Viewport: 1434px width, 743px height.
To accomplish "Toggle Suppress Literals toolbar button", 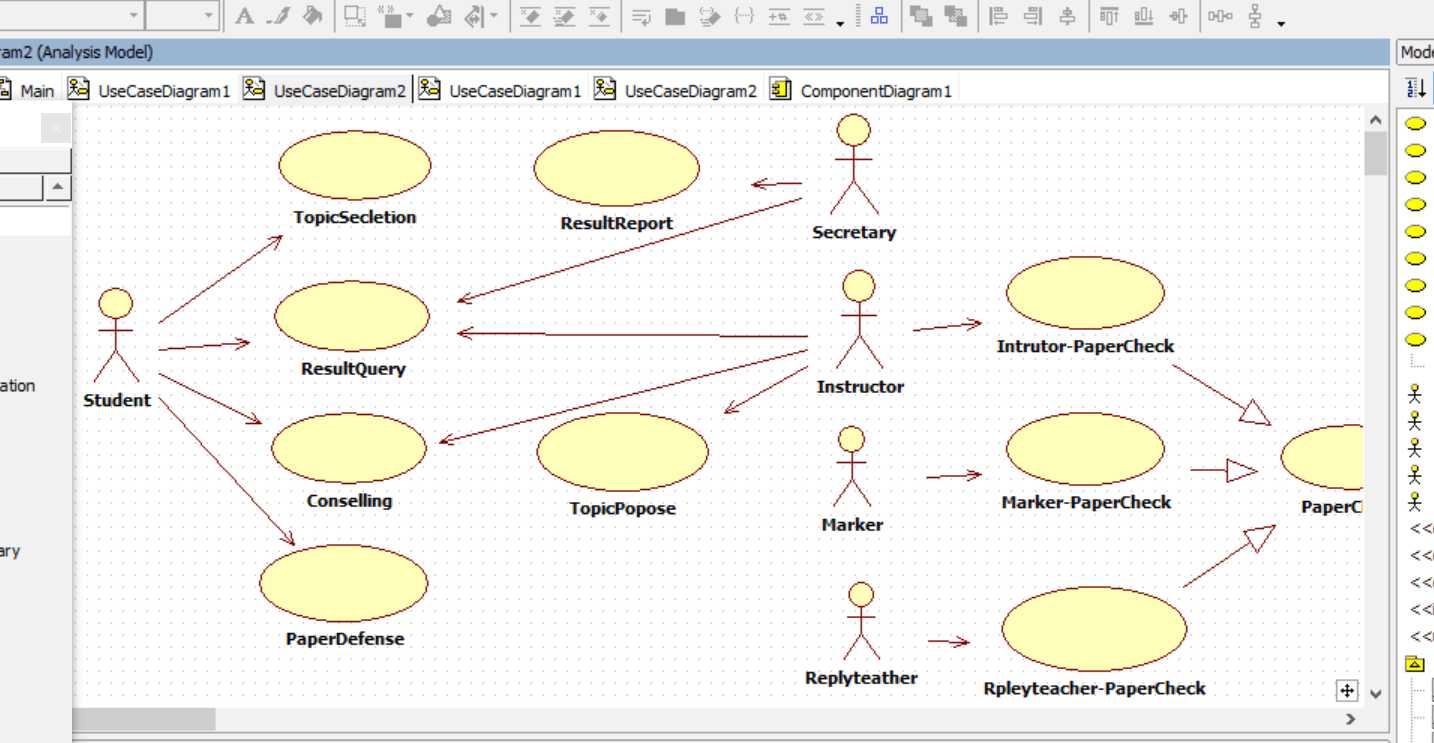I will coord(599,16).
